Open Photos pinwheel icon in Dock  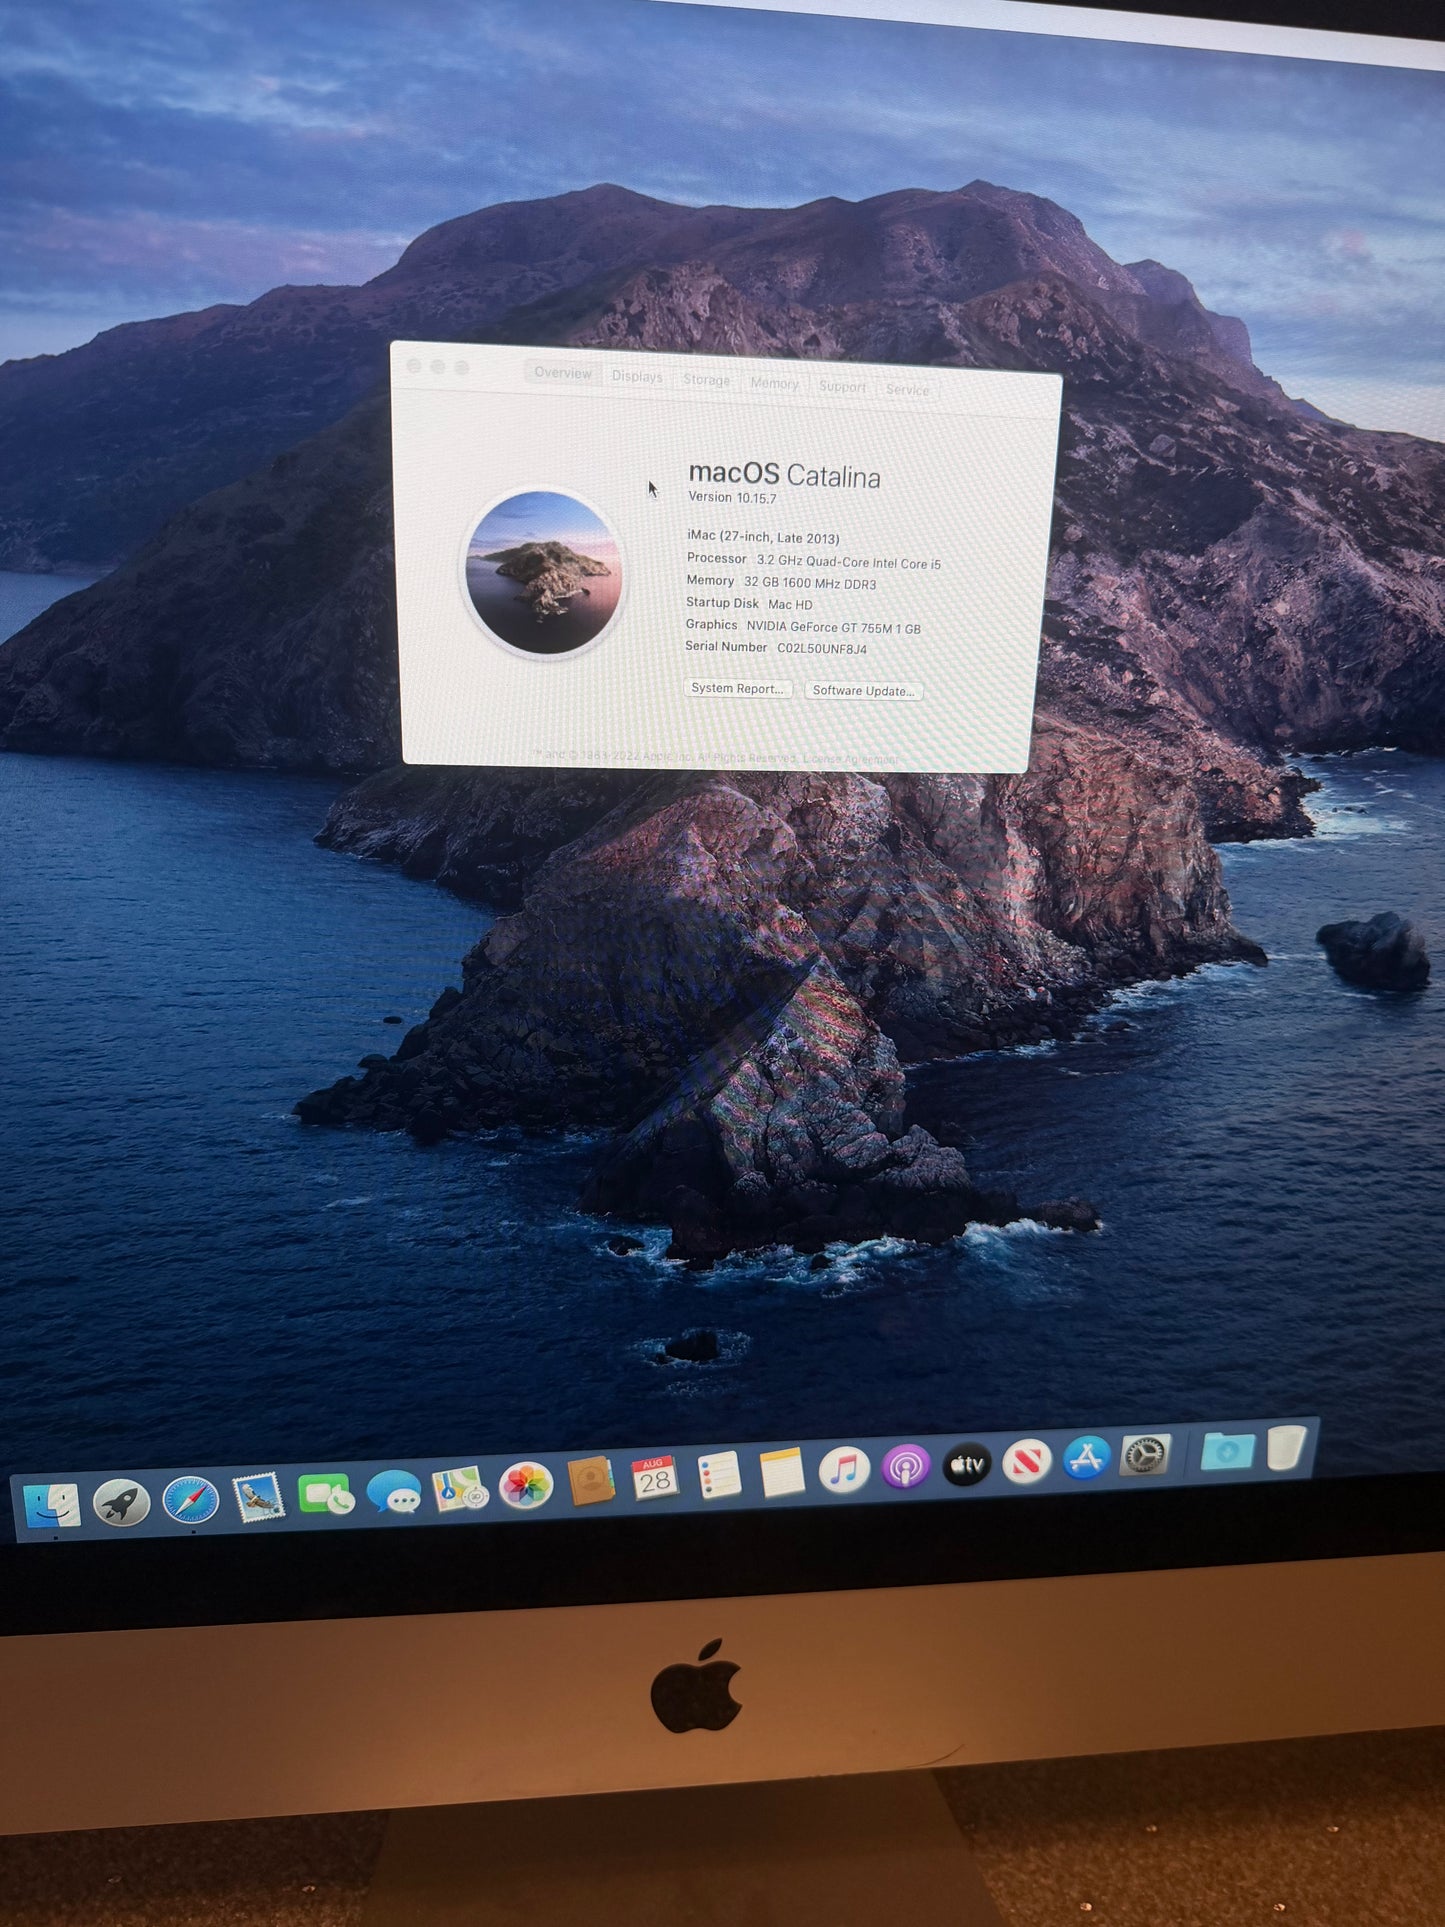[526, 1486]
